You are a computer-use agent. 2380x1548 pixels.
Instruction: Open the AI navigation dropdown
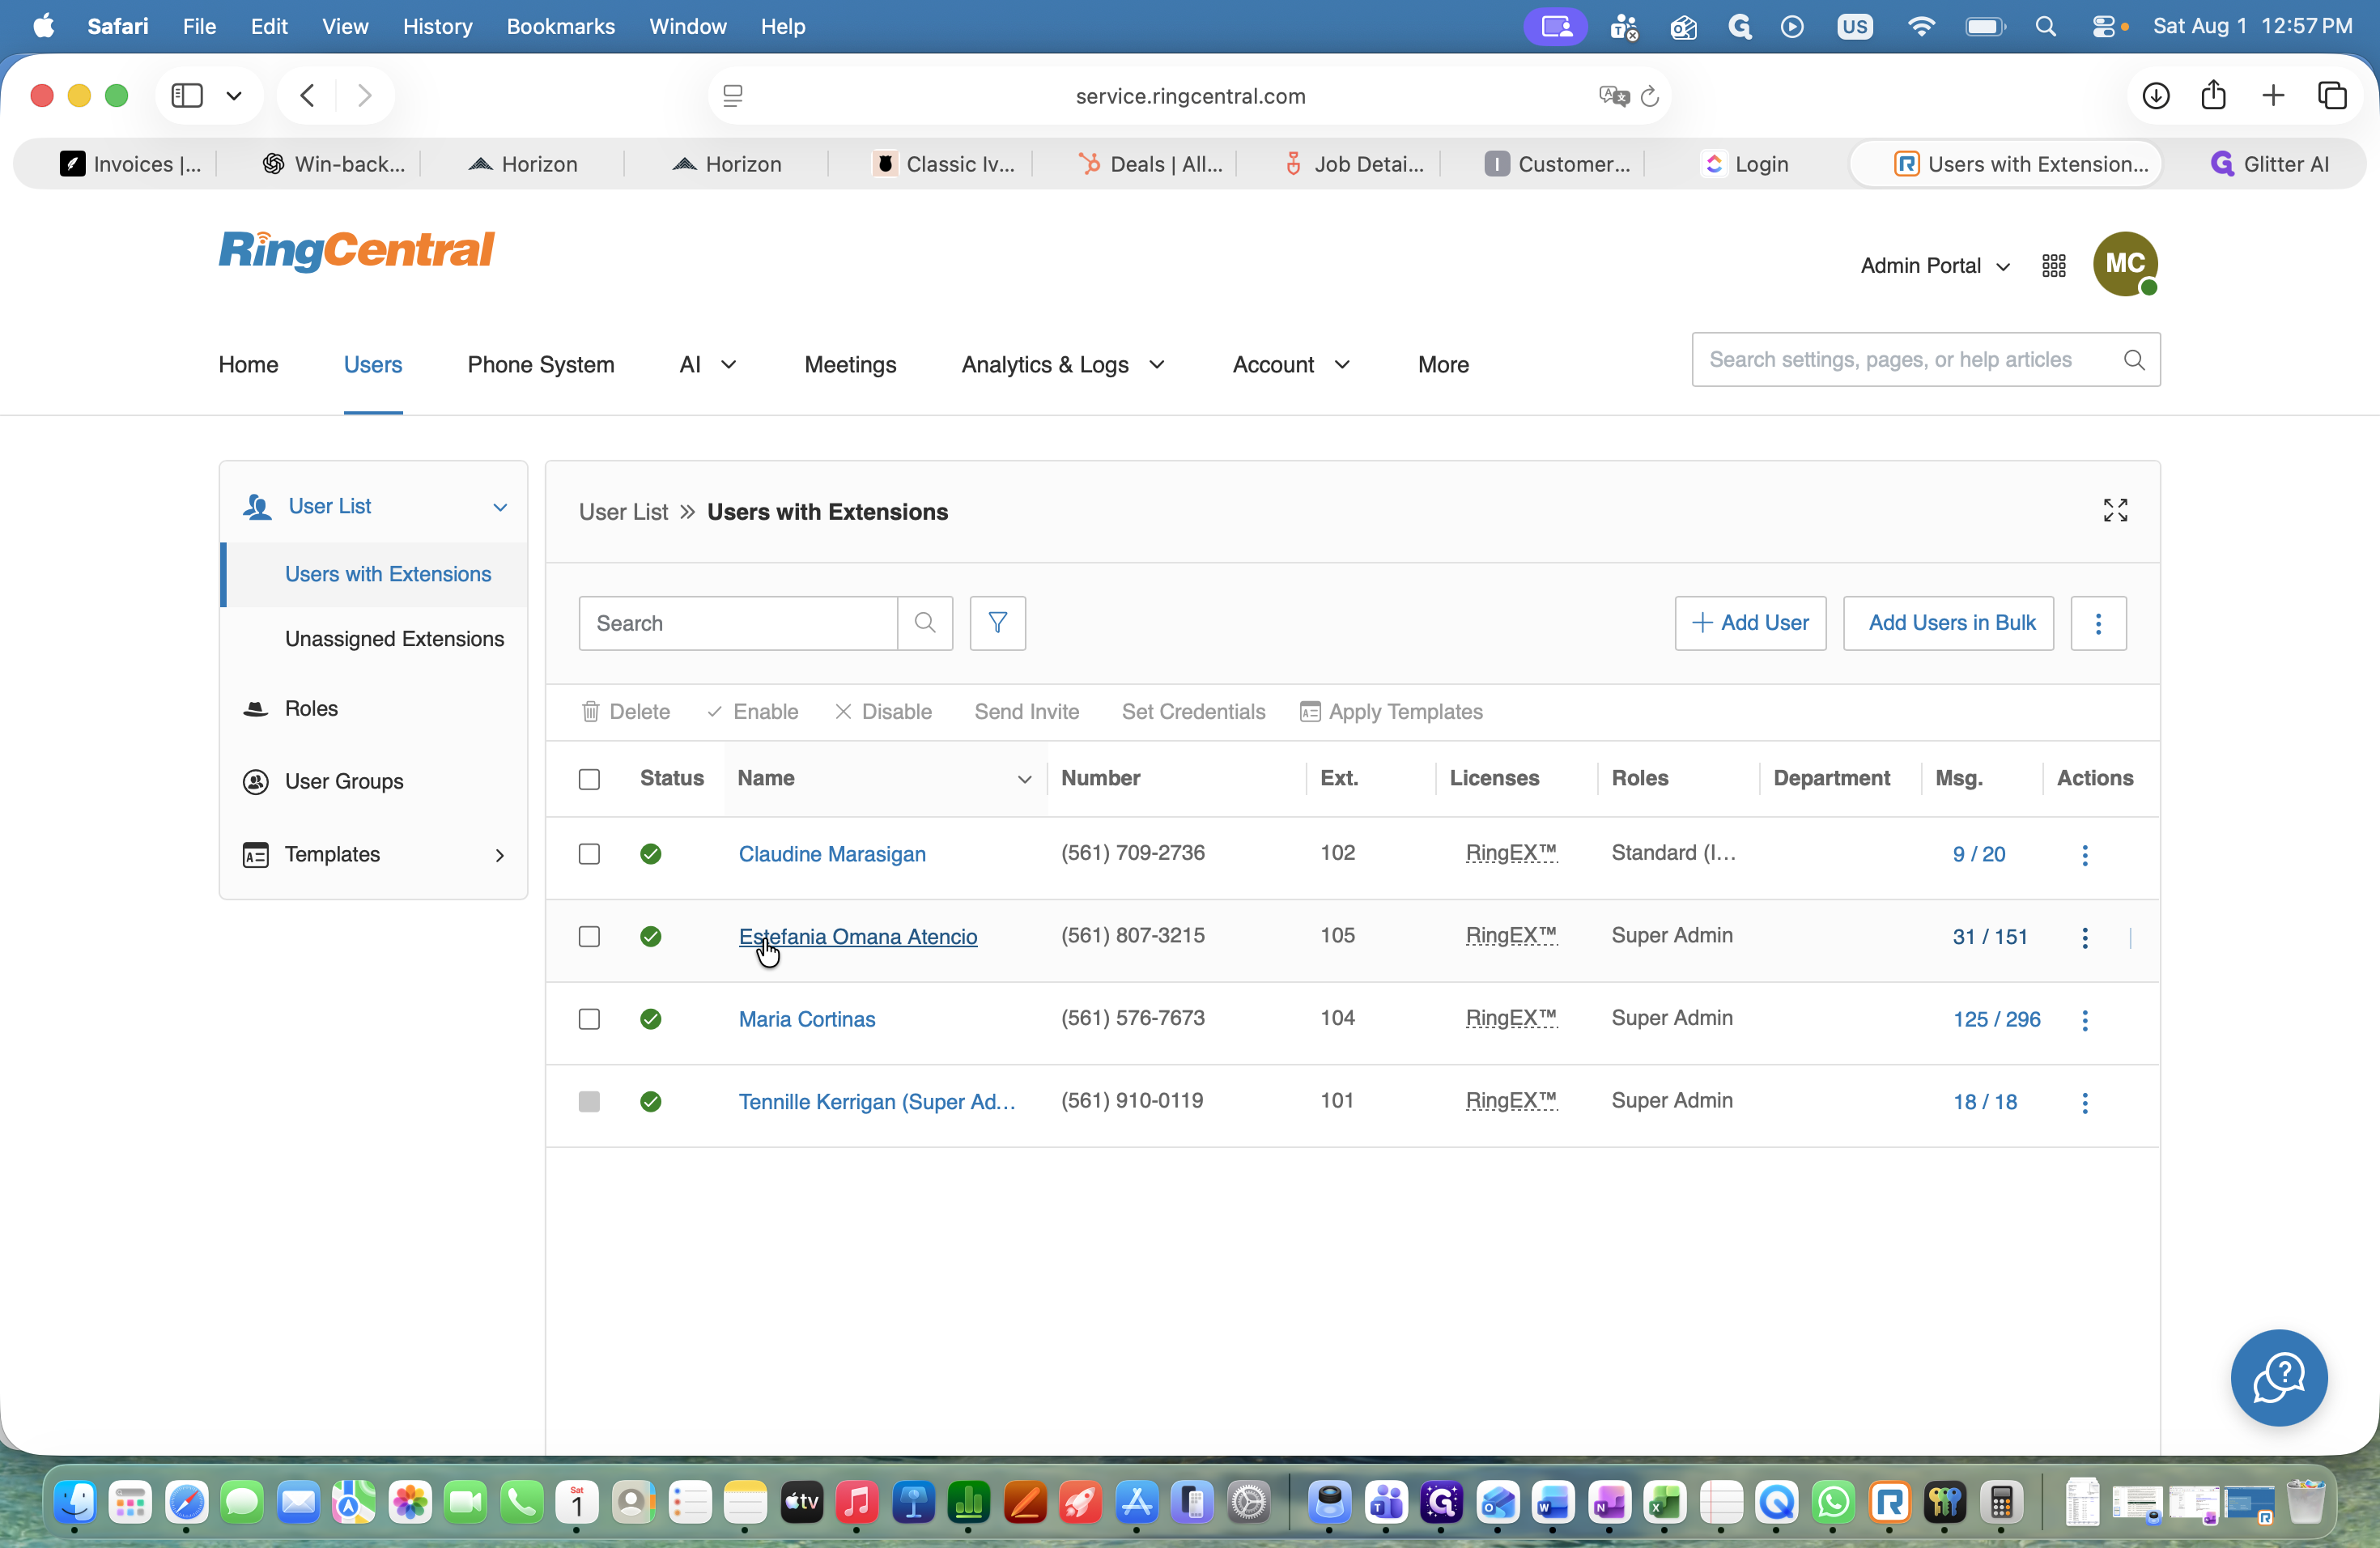click(x=707, y=365)
